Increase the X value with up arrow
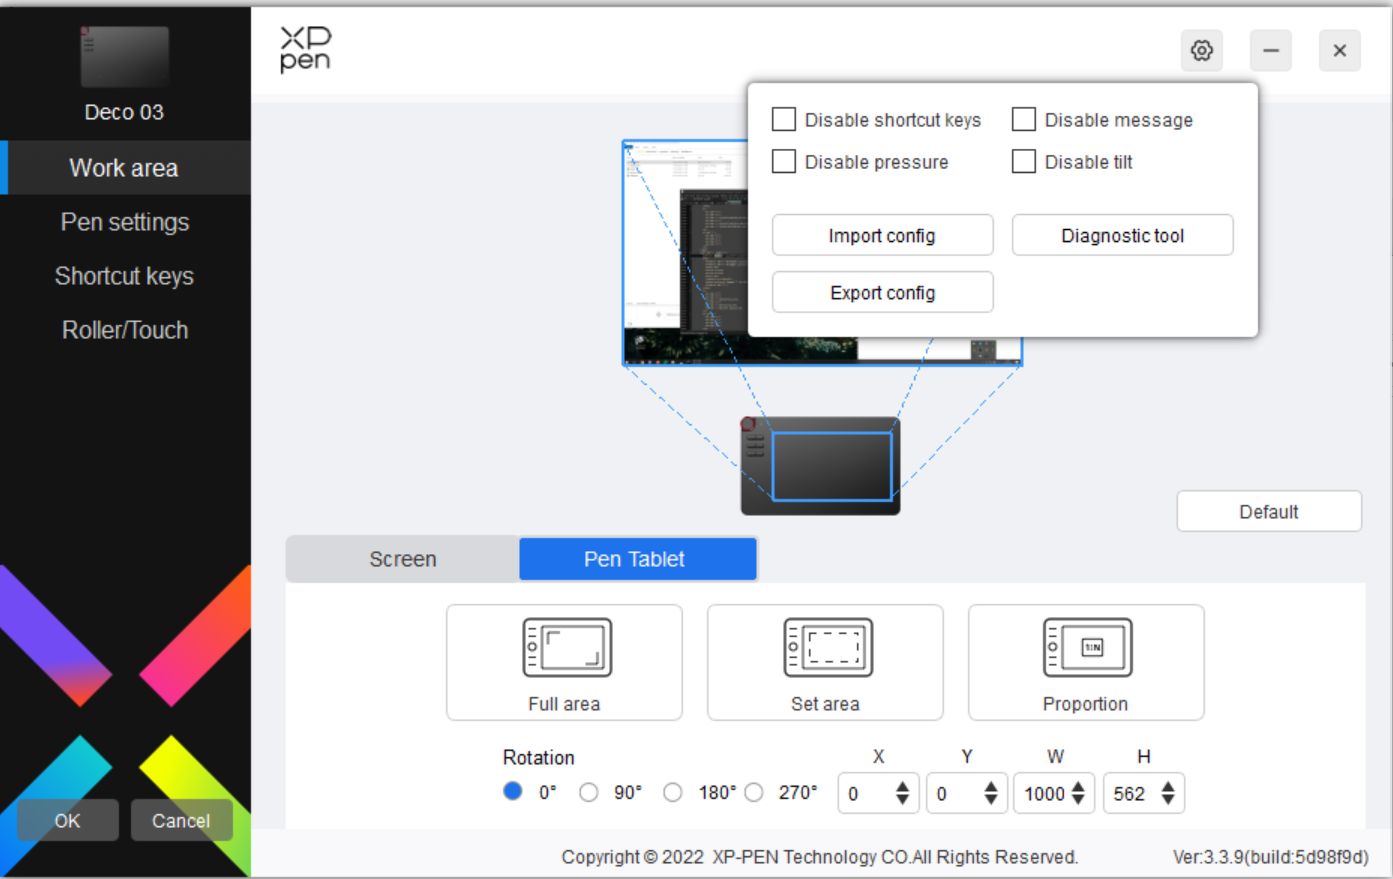The width and height of the screenshot is (1393, 879). [x=902, y=786]
